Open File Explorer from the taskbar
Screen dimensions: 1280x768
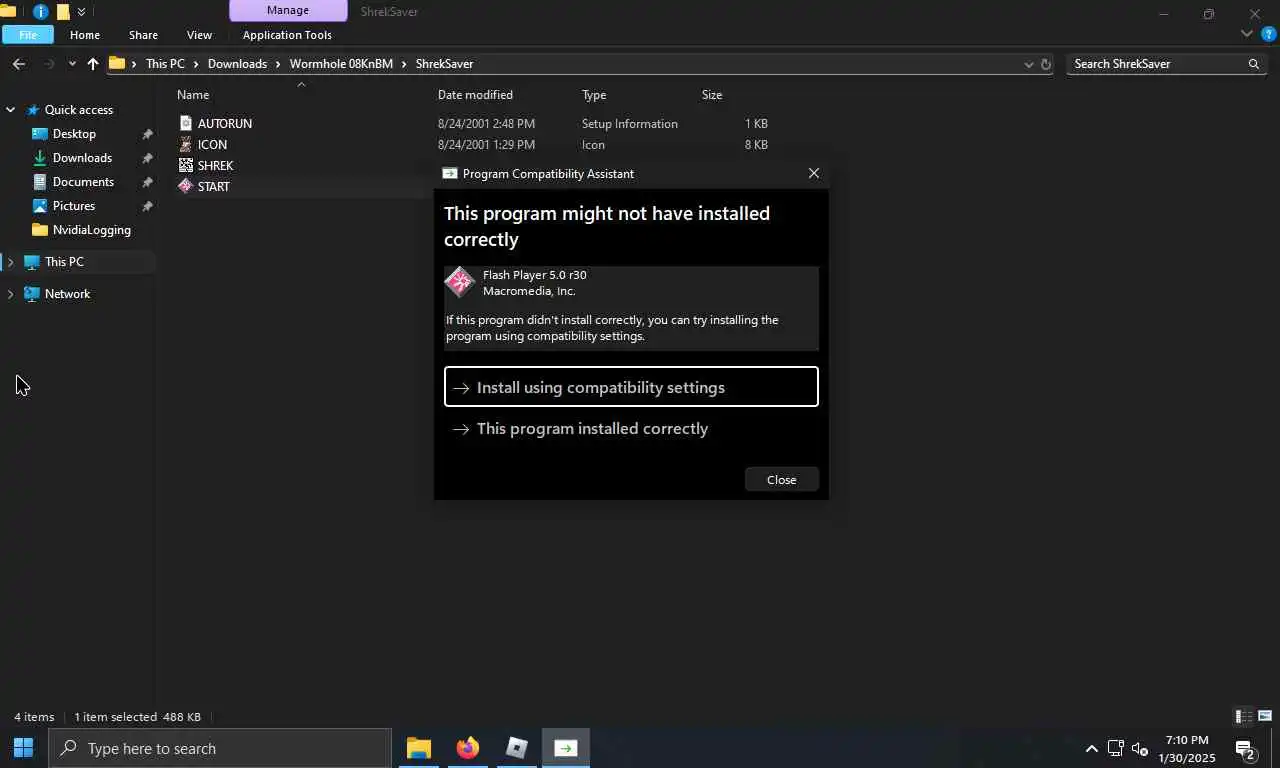tap(418, 748)
